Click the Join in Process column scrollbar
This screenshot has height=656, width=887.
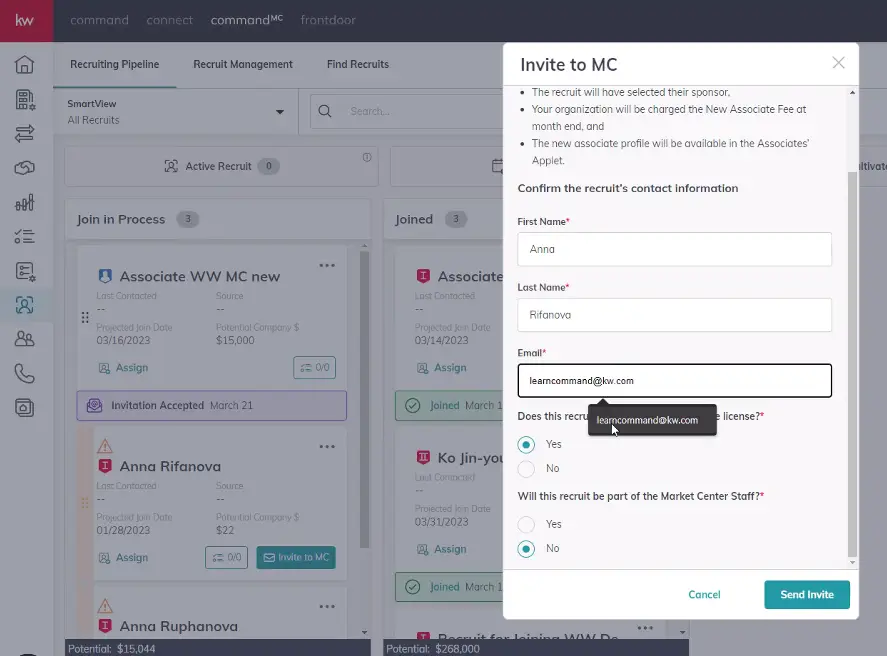pyautogui.click(x=364, y=399)
